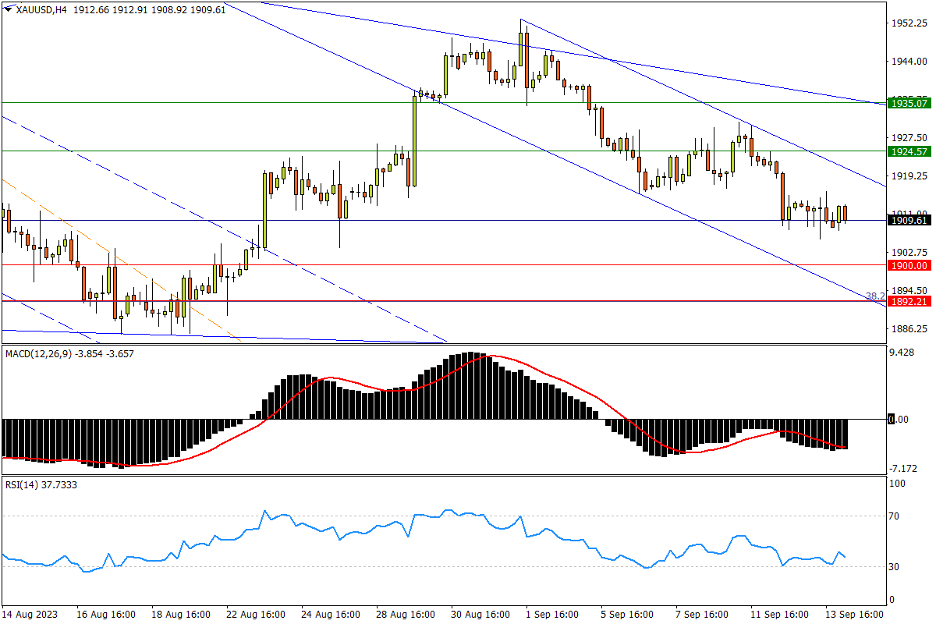This screenshot has width=936, height=624.
Task: Click the current price tag 1909.61
Action: (x=909, y=221)
